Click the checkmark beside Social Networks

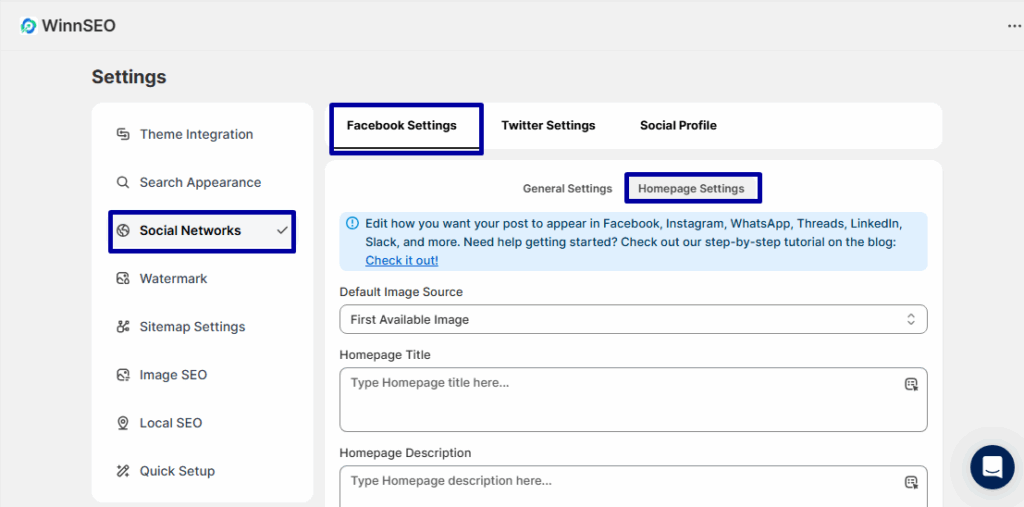pyautogui.click(x=282, y=230)
